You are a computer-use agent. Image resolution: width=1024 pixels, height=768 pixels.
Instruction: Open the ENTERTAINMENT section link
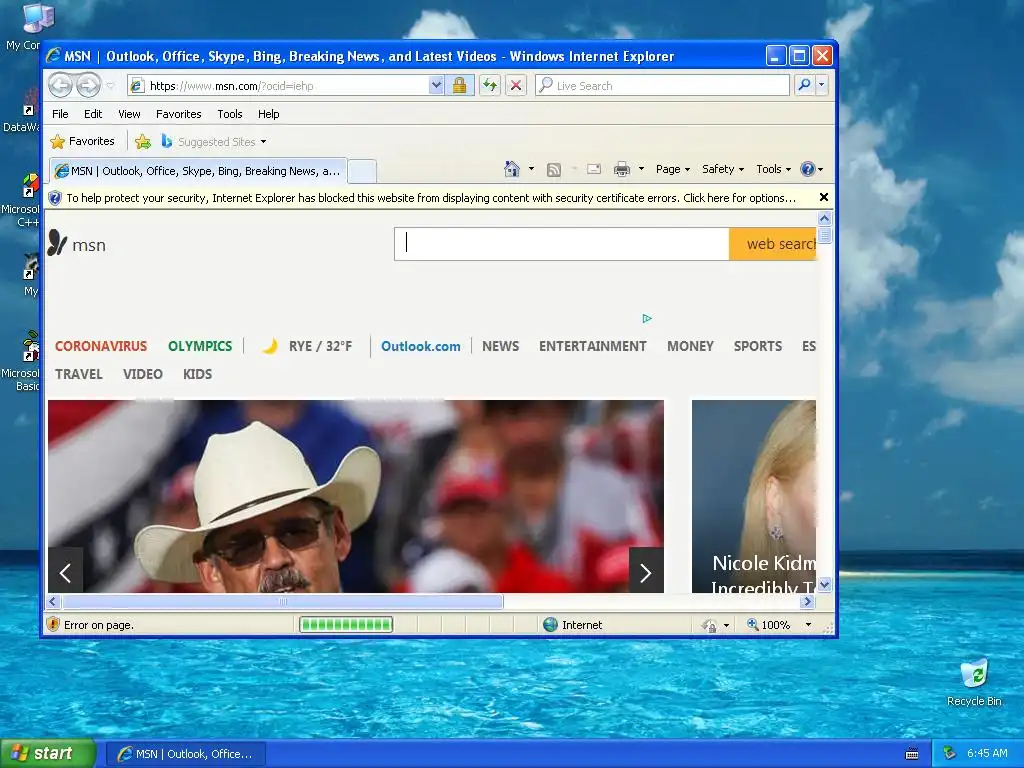(x=592, y=346)
